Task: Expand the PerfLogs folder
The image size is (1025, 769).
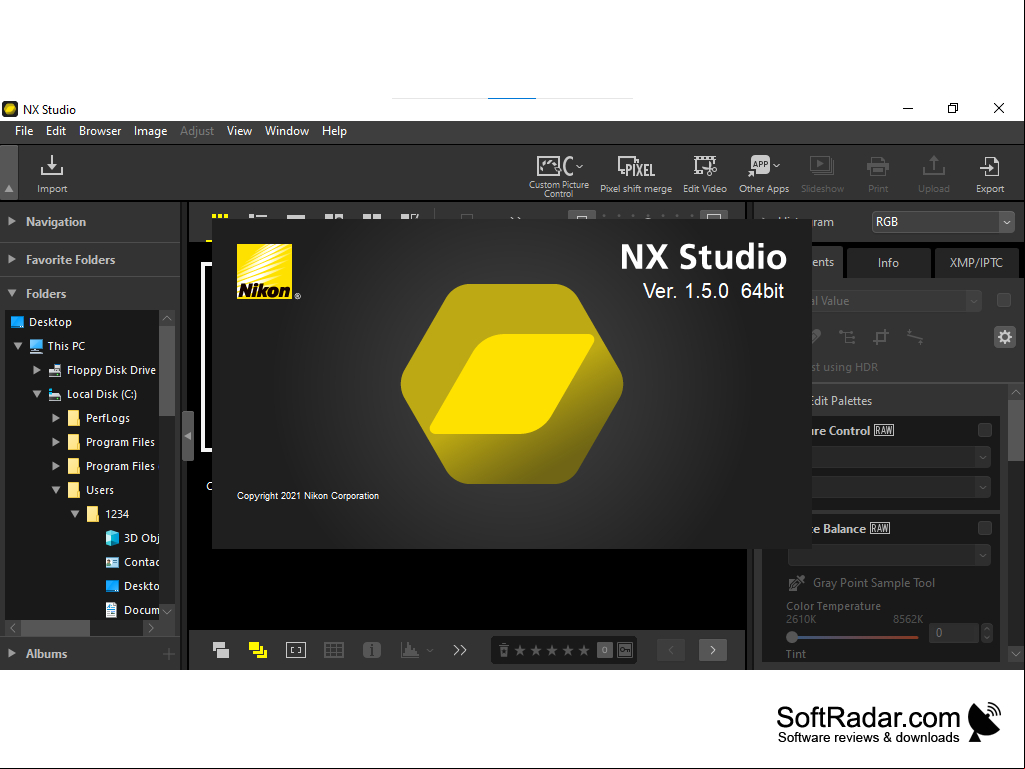Action: tap(56, 418)
